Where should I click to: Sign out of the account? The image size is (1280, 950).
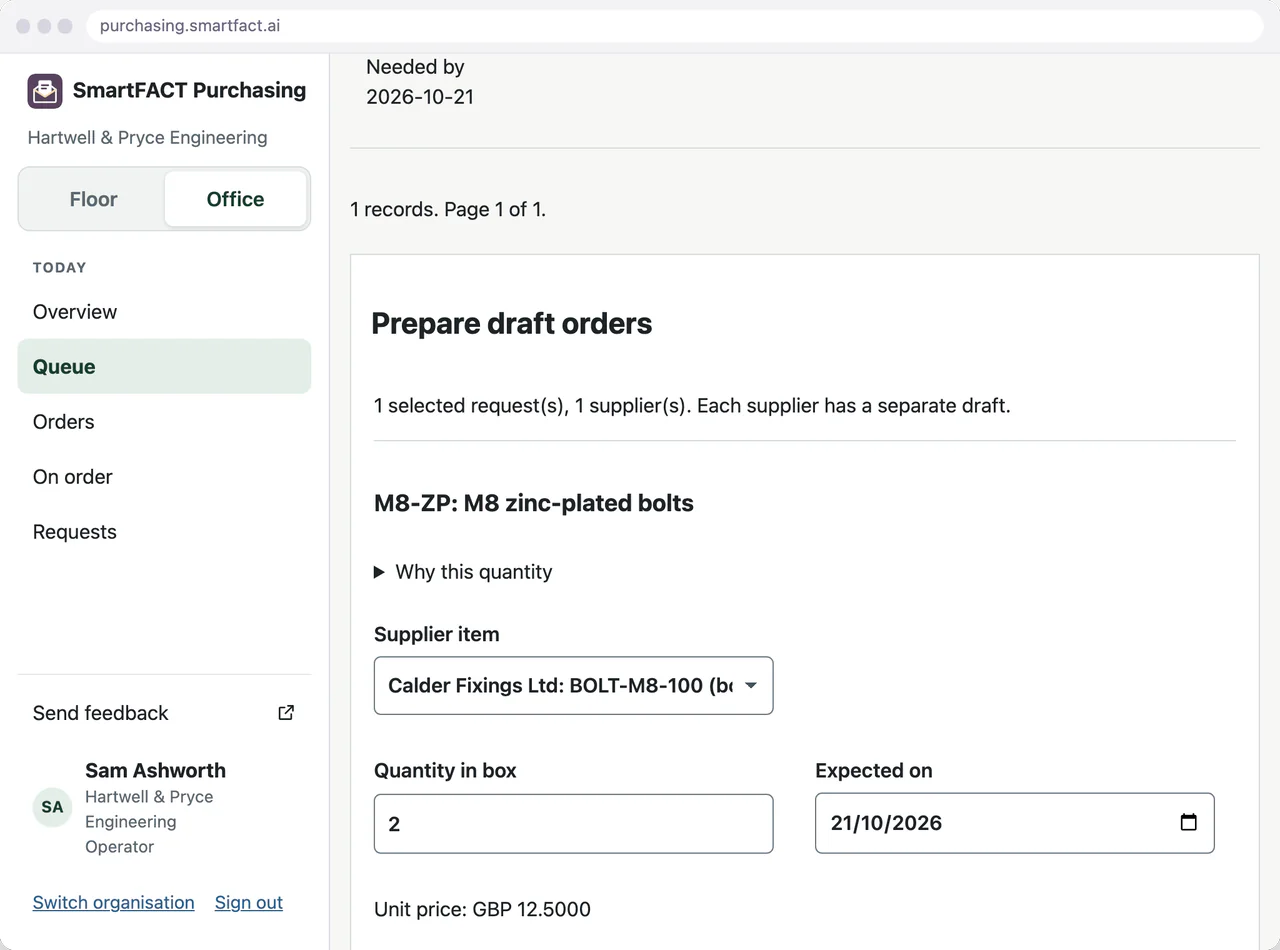[249, 903]
